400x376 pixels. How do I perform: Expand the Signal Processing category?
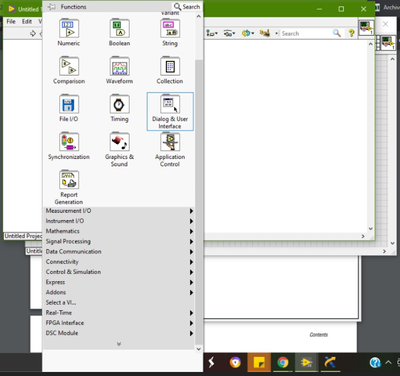point(119,241)
